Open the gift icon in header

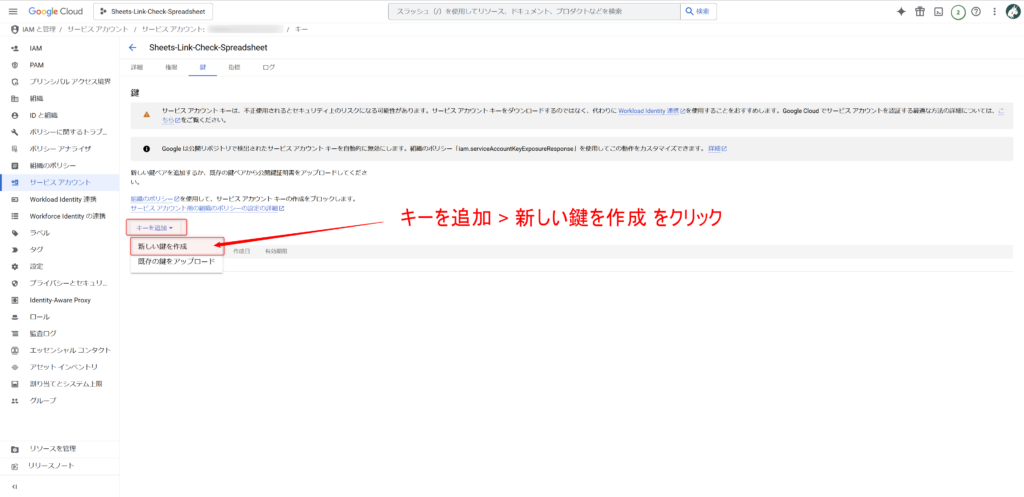coord(920,11)
